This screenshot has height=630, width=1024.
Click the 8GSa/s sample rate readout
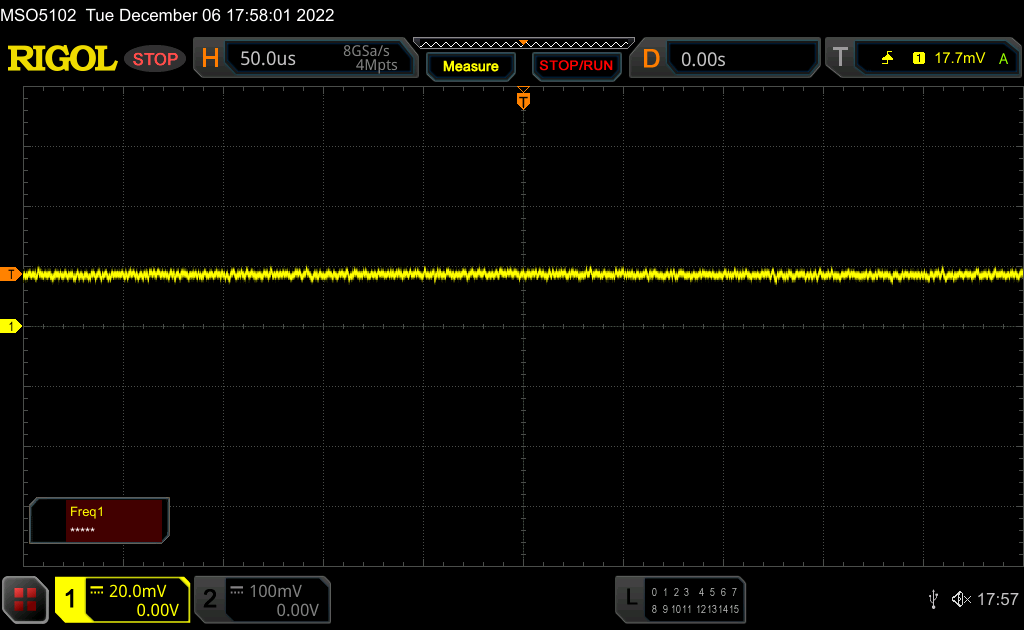366,51
